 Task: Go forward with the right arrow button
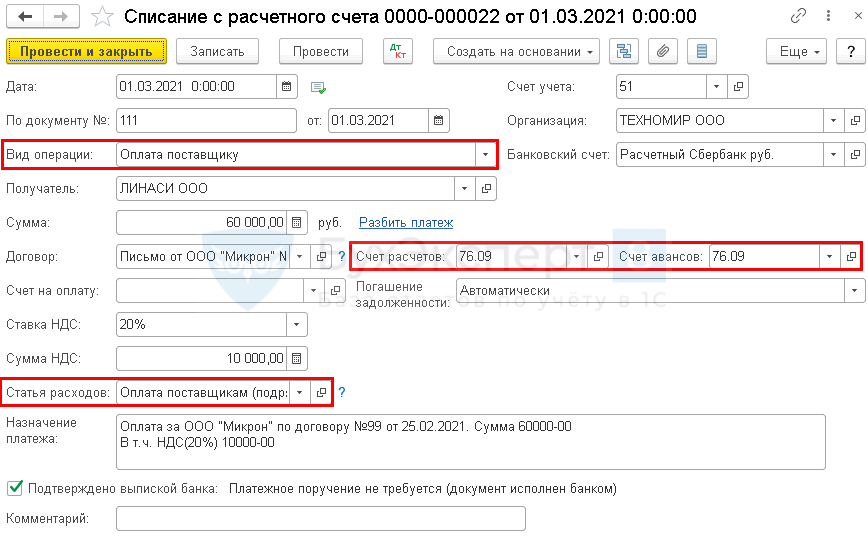61,17
